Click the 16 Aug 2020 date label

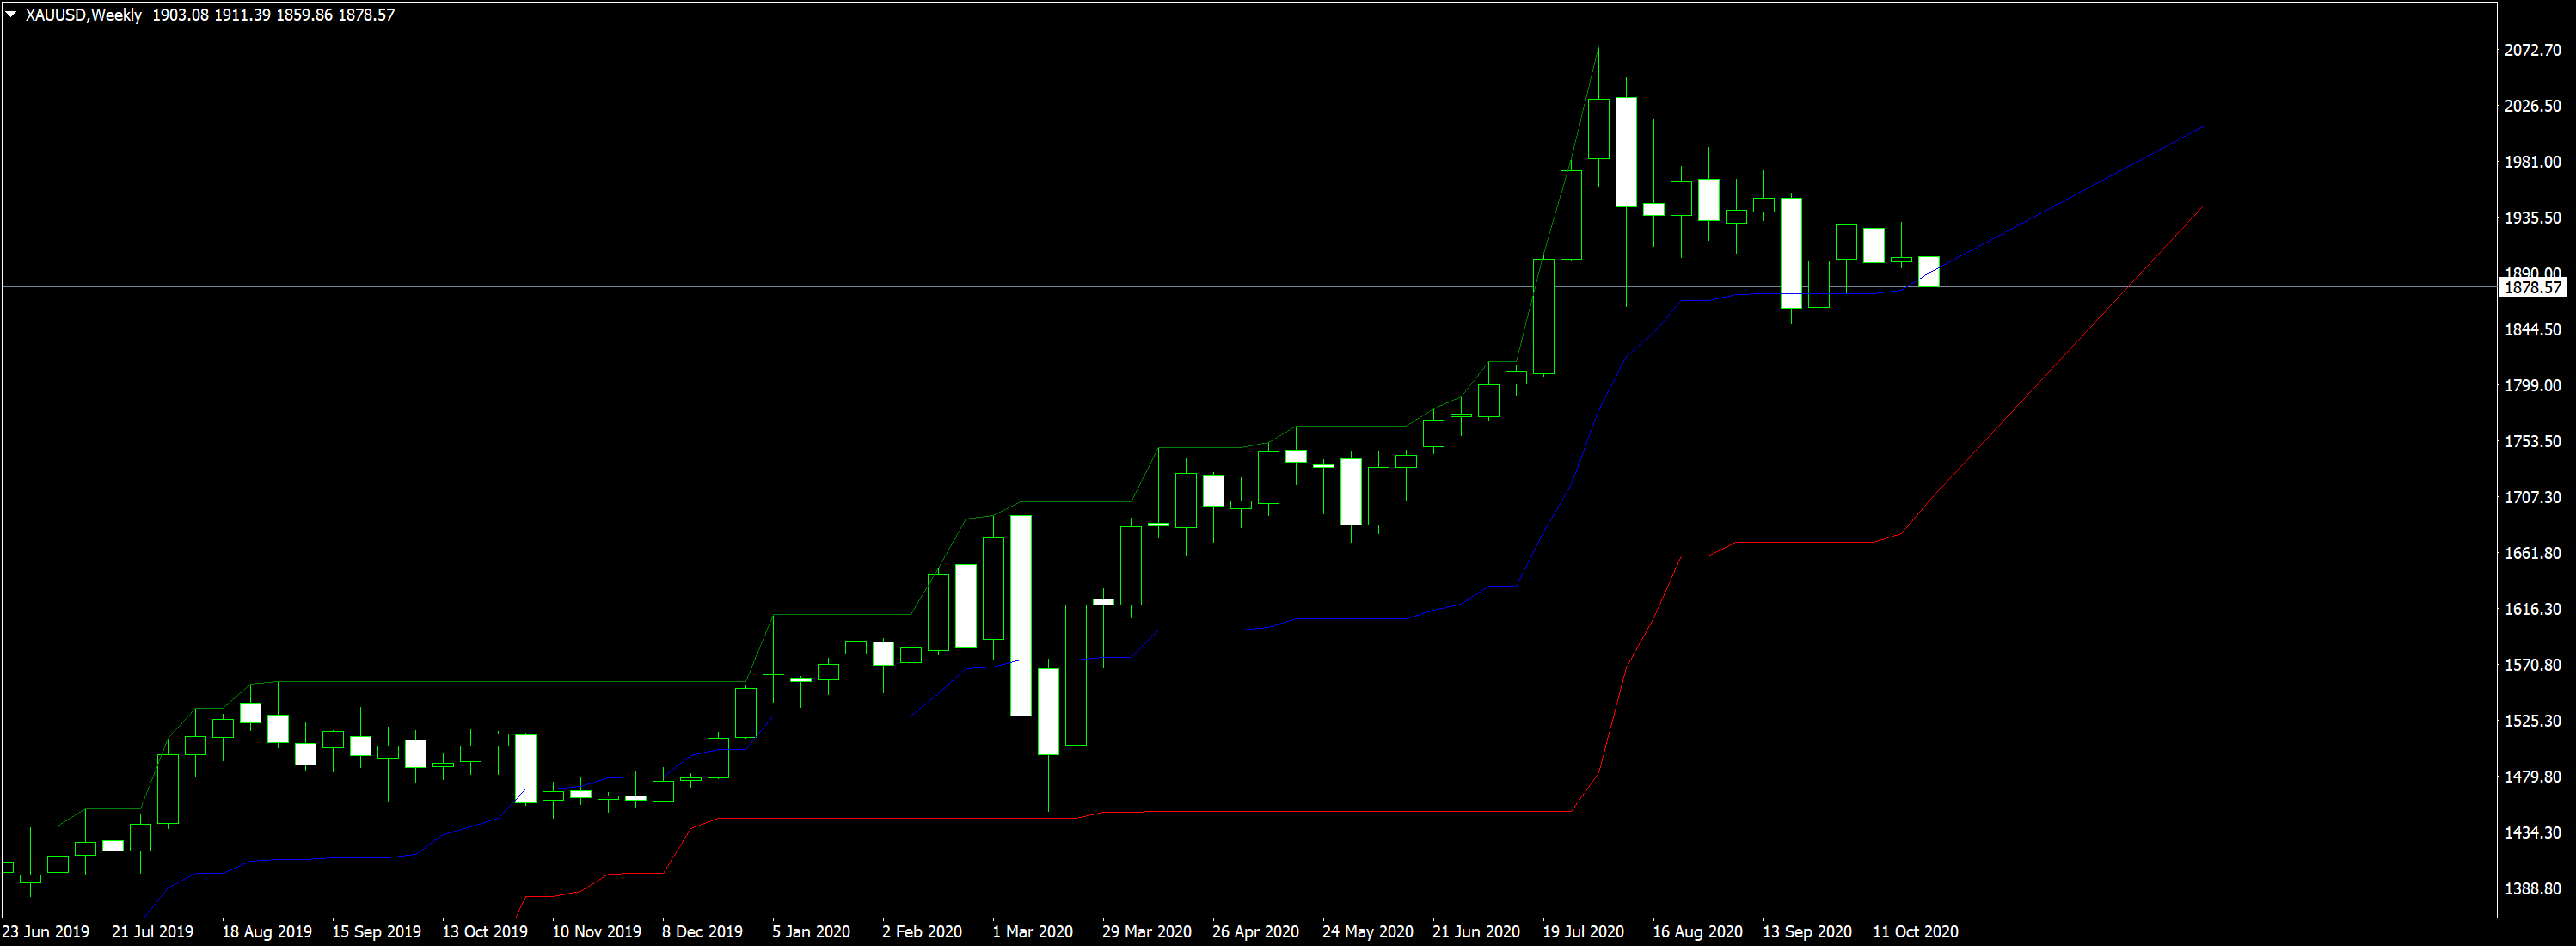click(x=1697, y=932)
